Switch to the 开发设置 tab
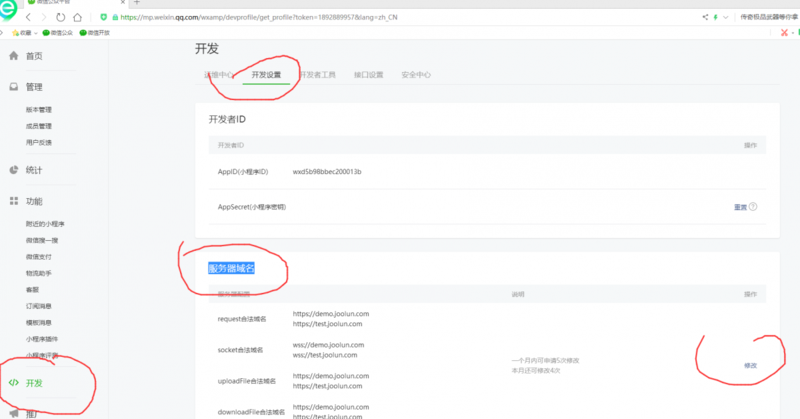This screenshot has width=800, height=419. point(266,75)
